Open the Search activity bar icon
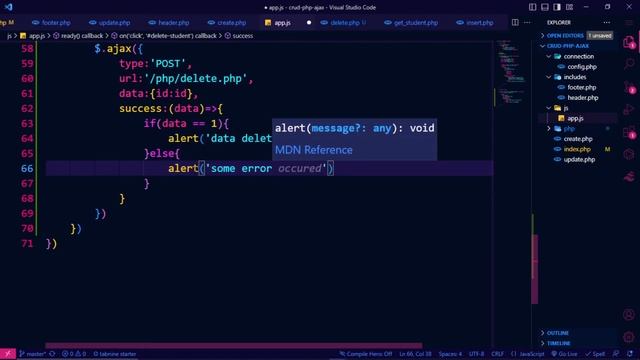 click(x=629, y=64)
